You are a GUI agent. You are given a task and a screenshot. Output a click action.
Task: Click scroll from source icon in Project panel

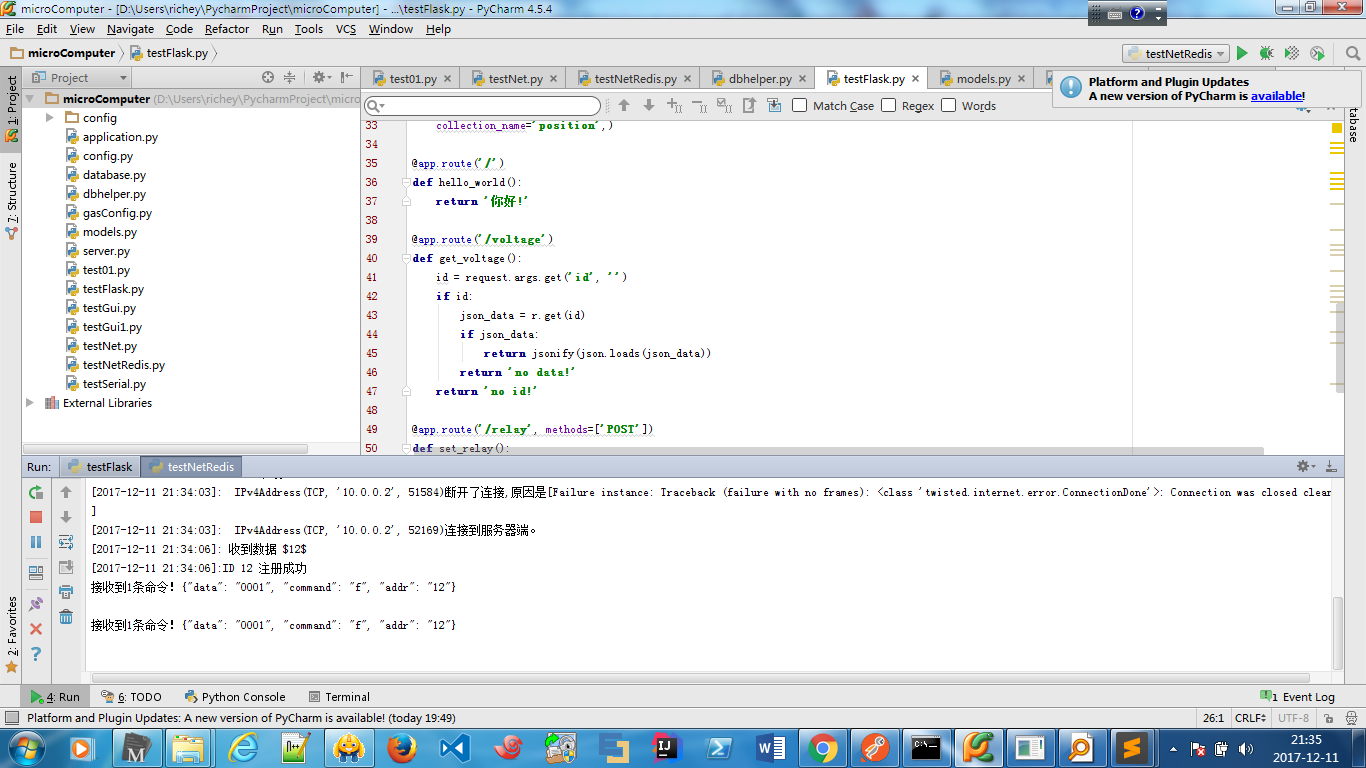click(x=268, y=77)
